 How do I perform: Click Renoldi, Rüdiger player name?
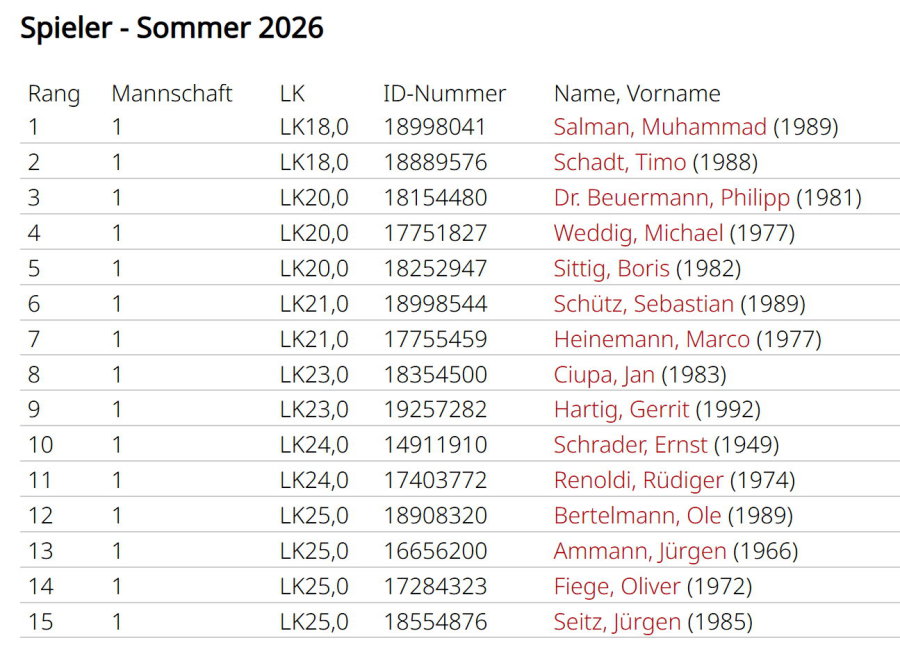coord(637,480)
